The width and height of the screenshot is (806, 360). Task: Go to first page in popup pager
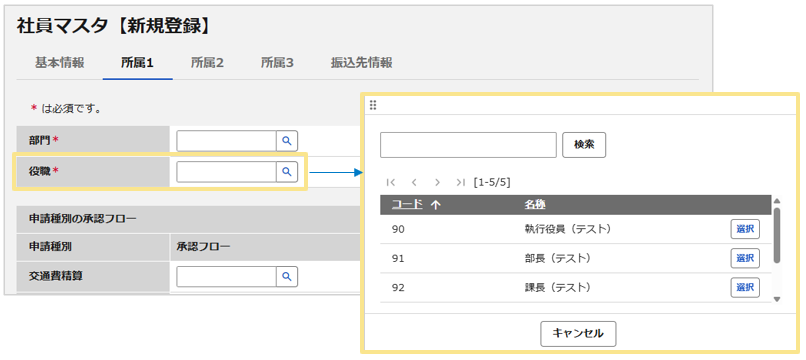tap(391, 182)
